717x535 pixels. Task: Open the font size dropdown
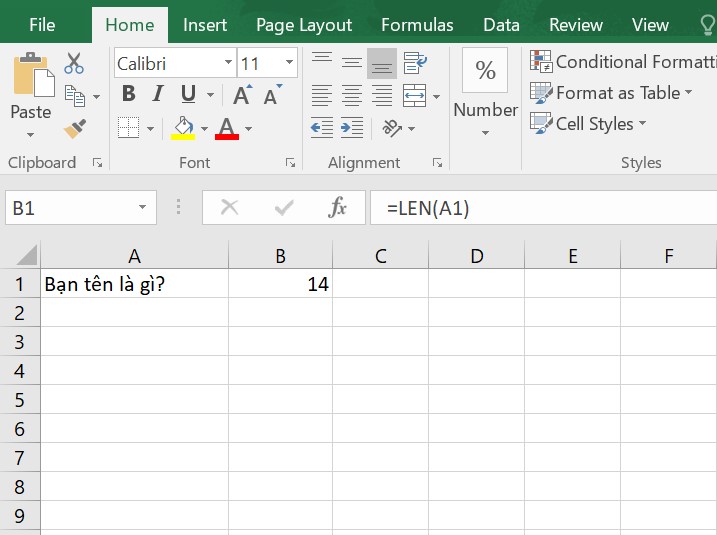pos(289,62)
